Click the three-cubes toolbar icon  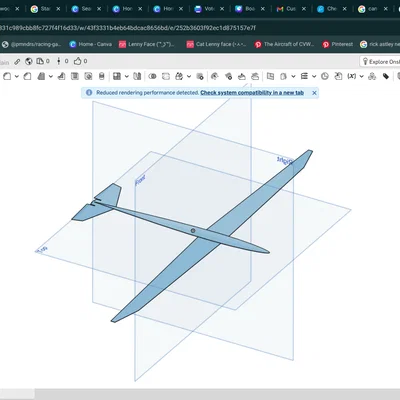pyautogui.click(x=372, y=76)
